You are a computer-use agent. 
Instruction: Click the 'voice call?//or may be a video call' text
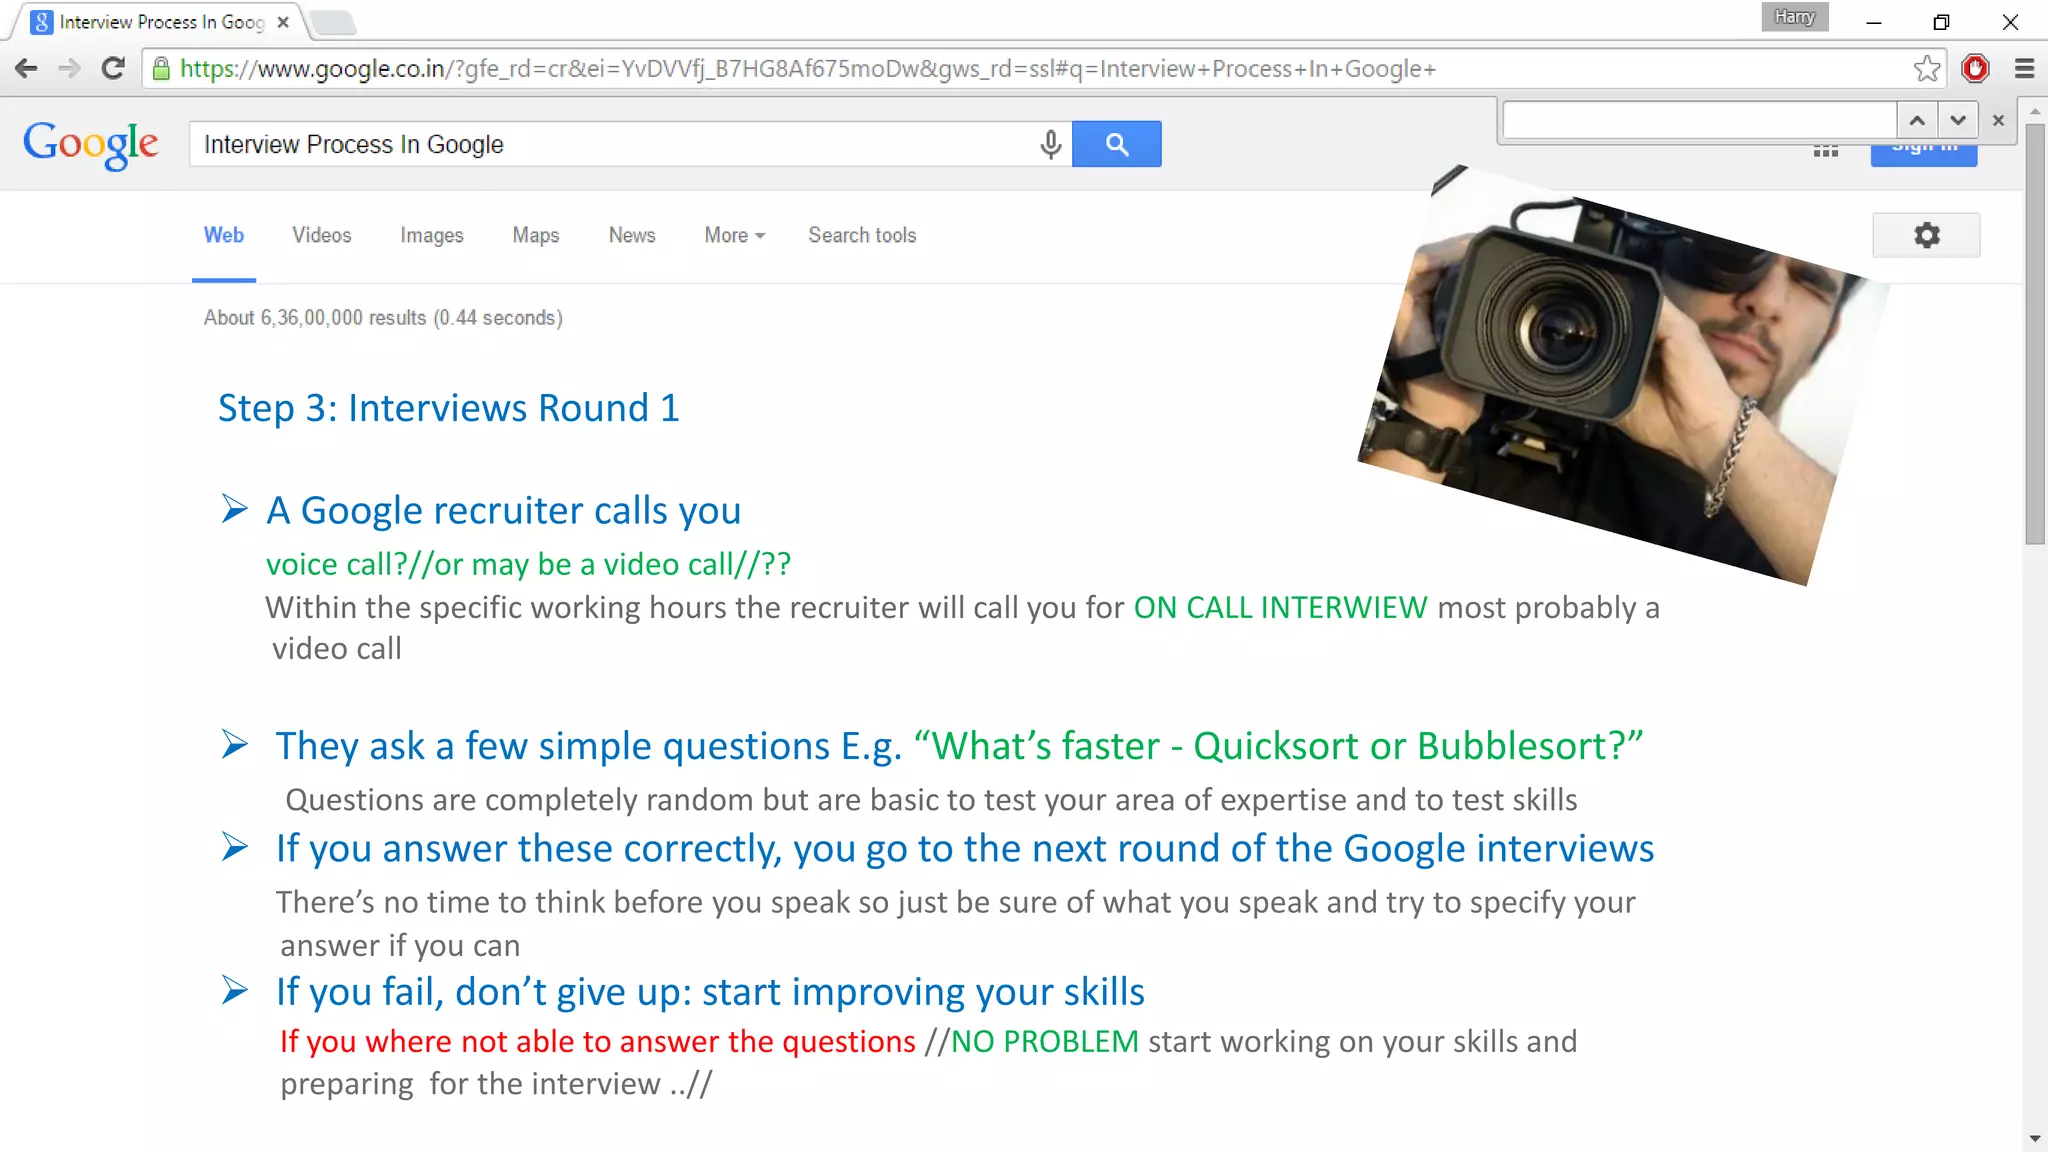[x=529, y=564]
